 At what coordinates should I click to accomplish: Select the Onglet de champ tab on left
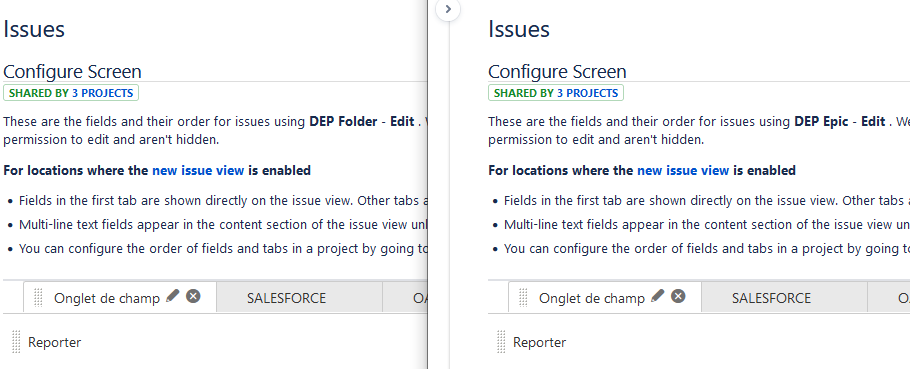coord(107,298)
